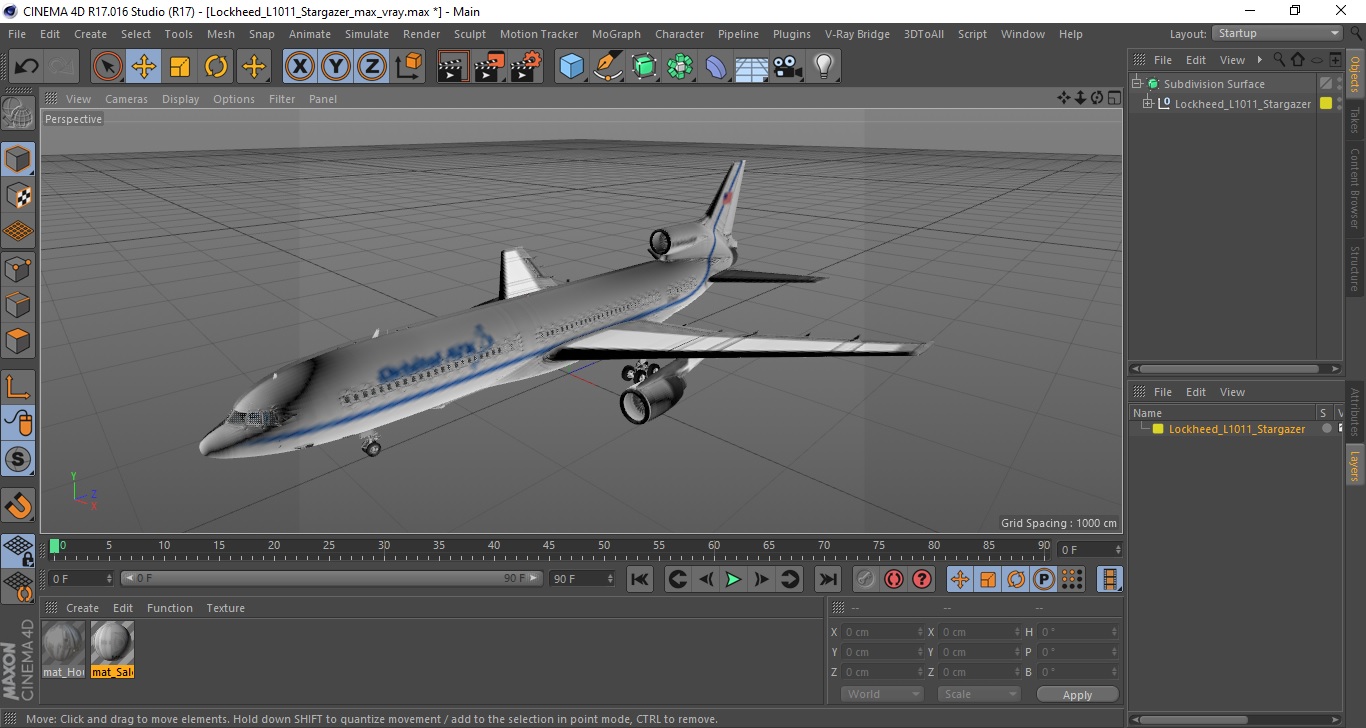Screen dimensions: 1366x728
Task: Toggle record active objects button
Action: pyautogui.click(x=866, y=579)
